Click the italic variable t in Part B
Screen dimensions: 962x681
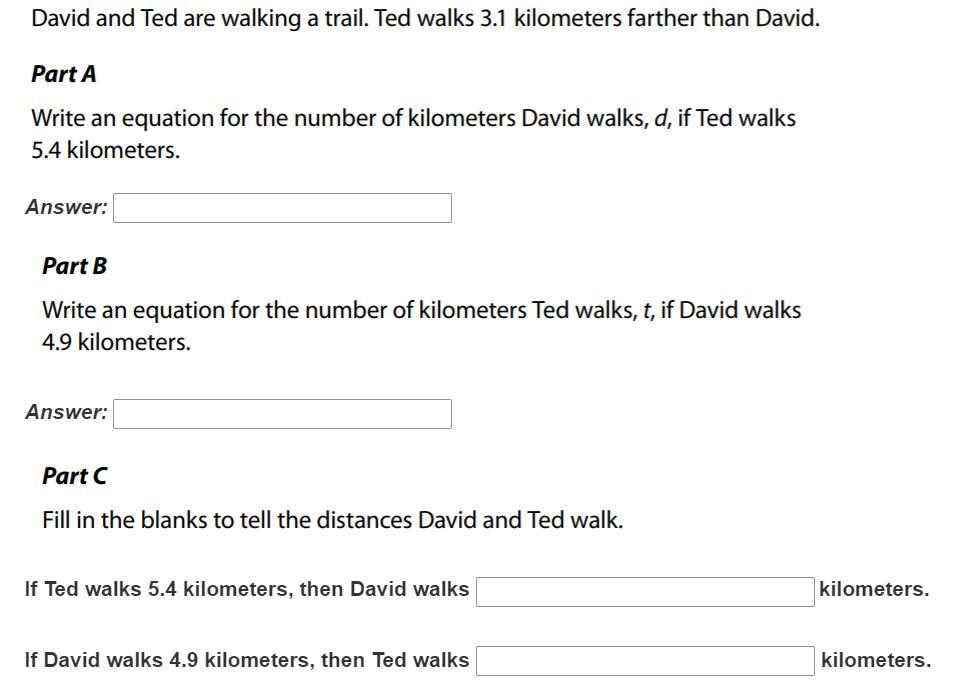(647, 310)
